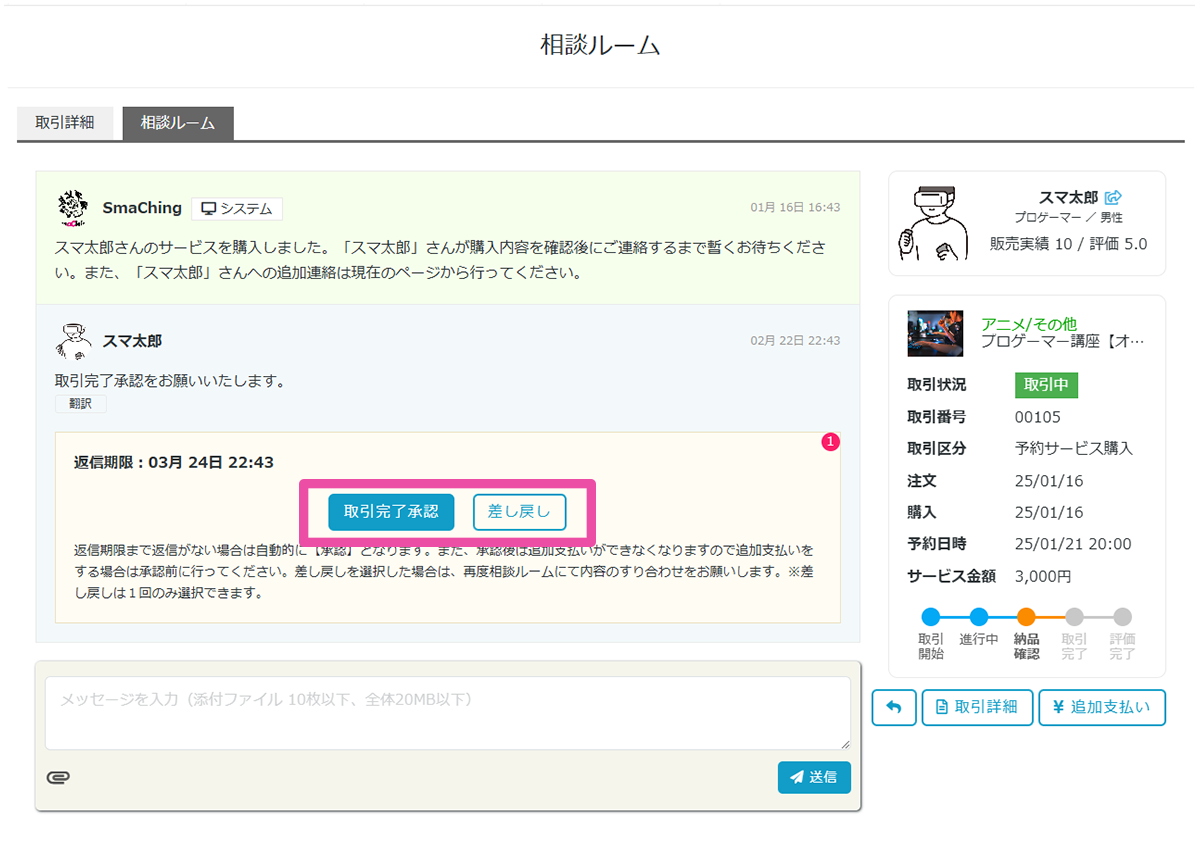The width and height of the screenshot is (1200, 865).
Task: Switch to the 取引詳細 tab
Action: [x=66, y=122]
